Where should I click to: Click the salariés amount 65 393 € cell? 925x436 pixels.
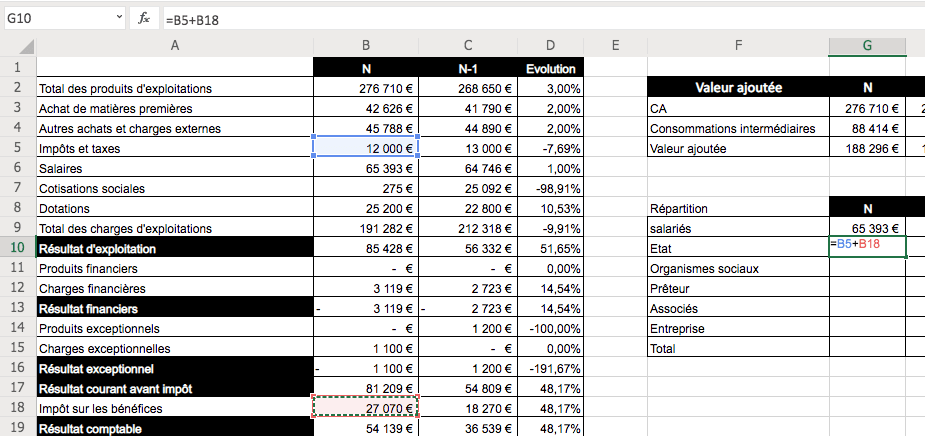click(x=867, y=228)
